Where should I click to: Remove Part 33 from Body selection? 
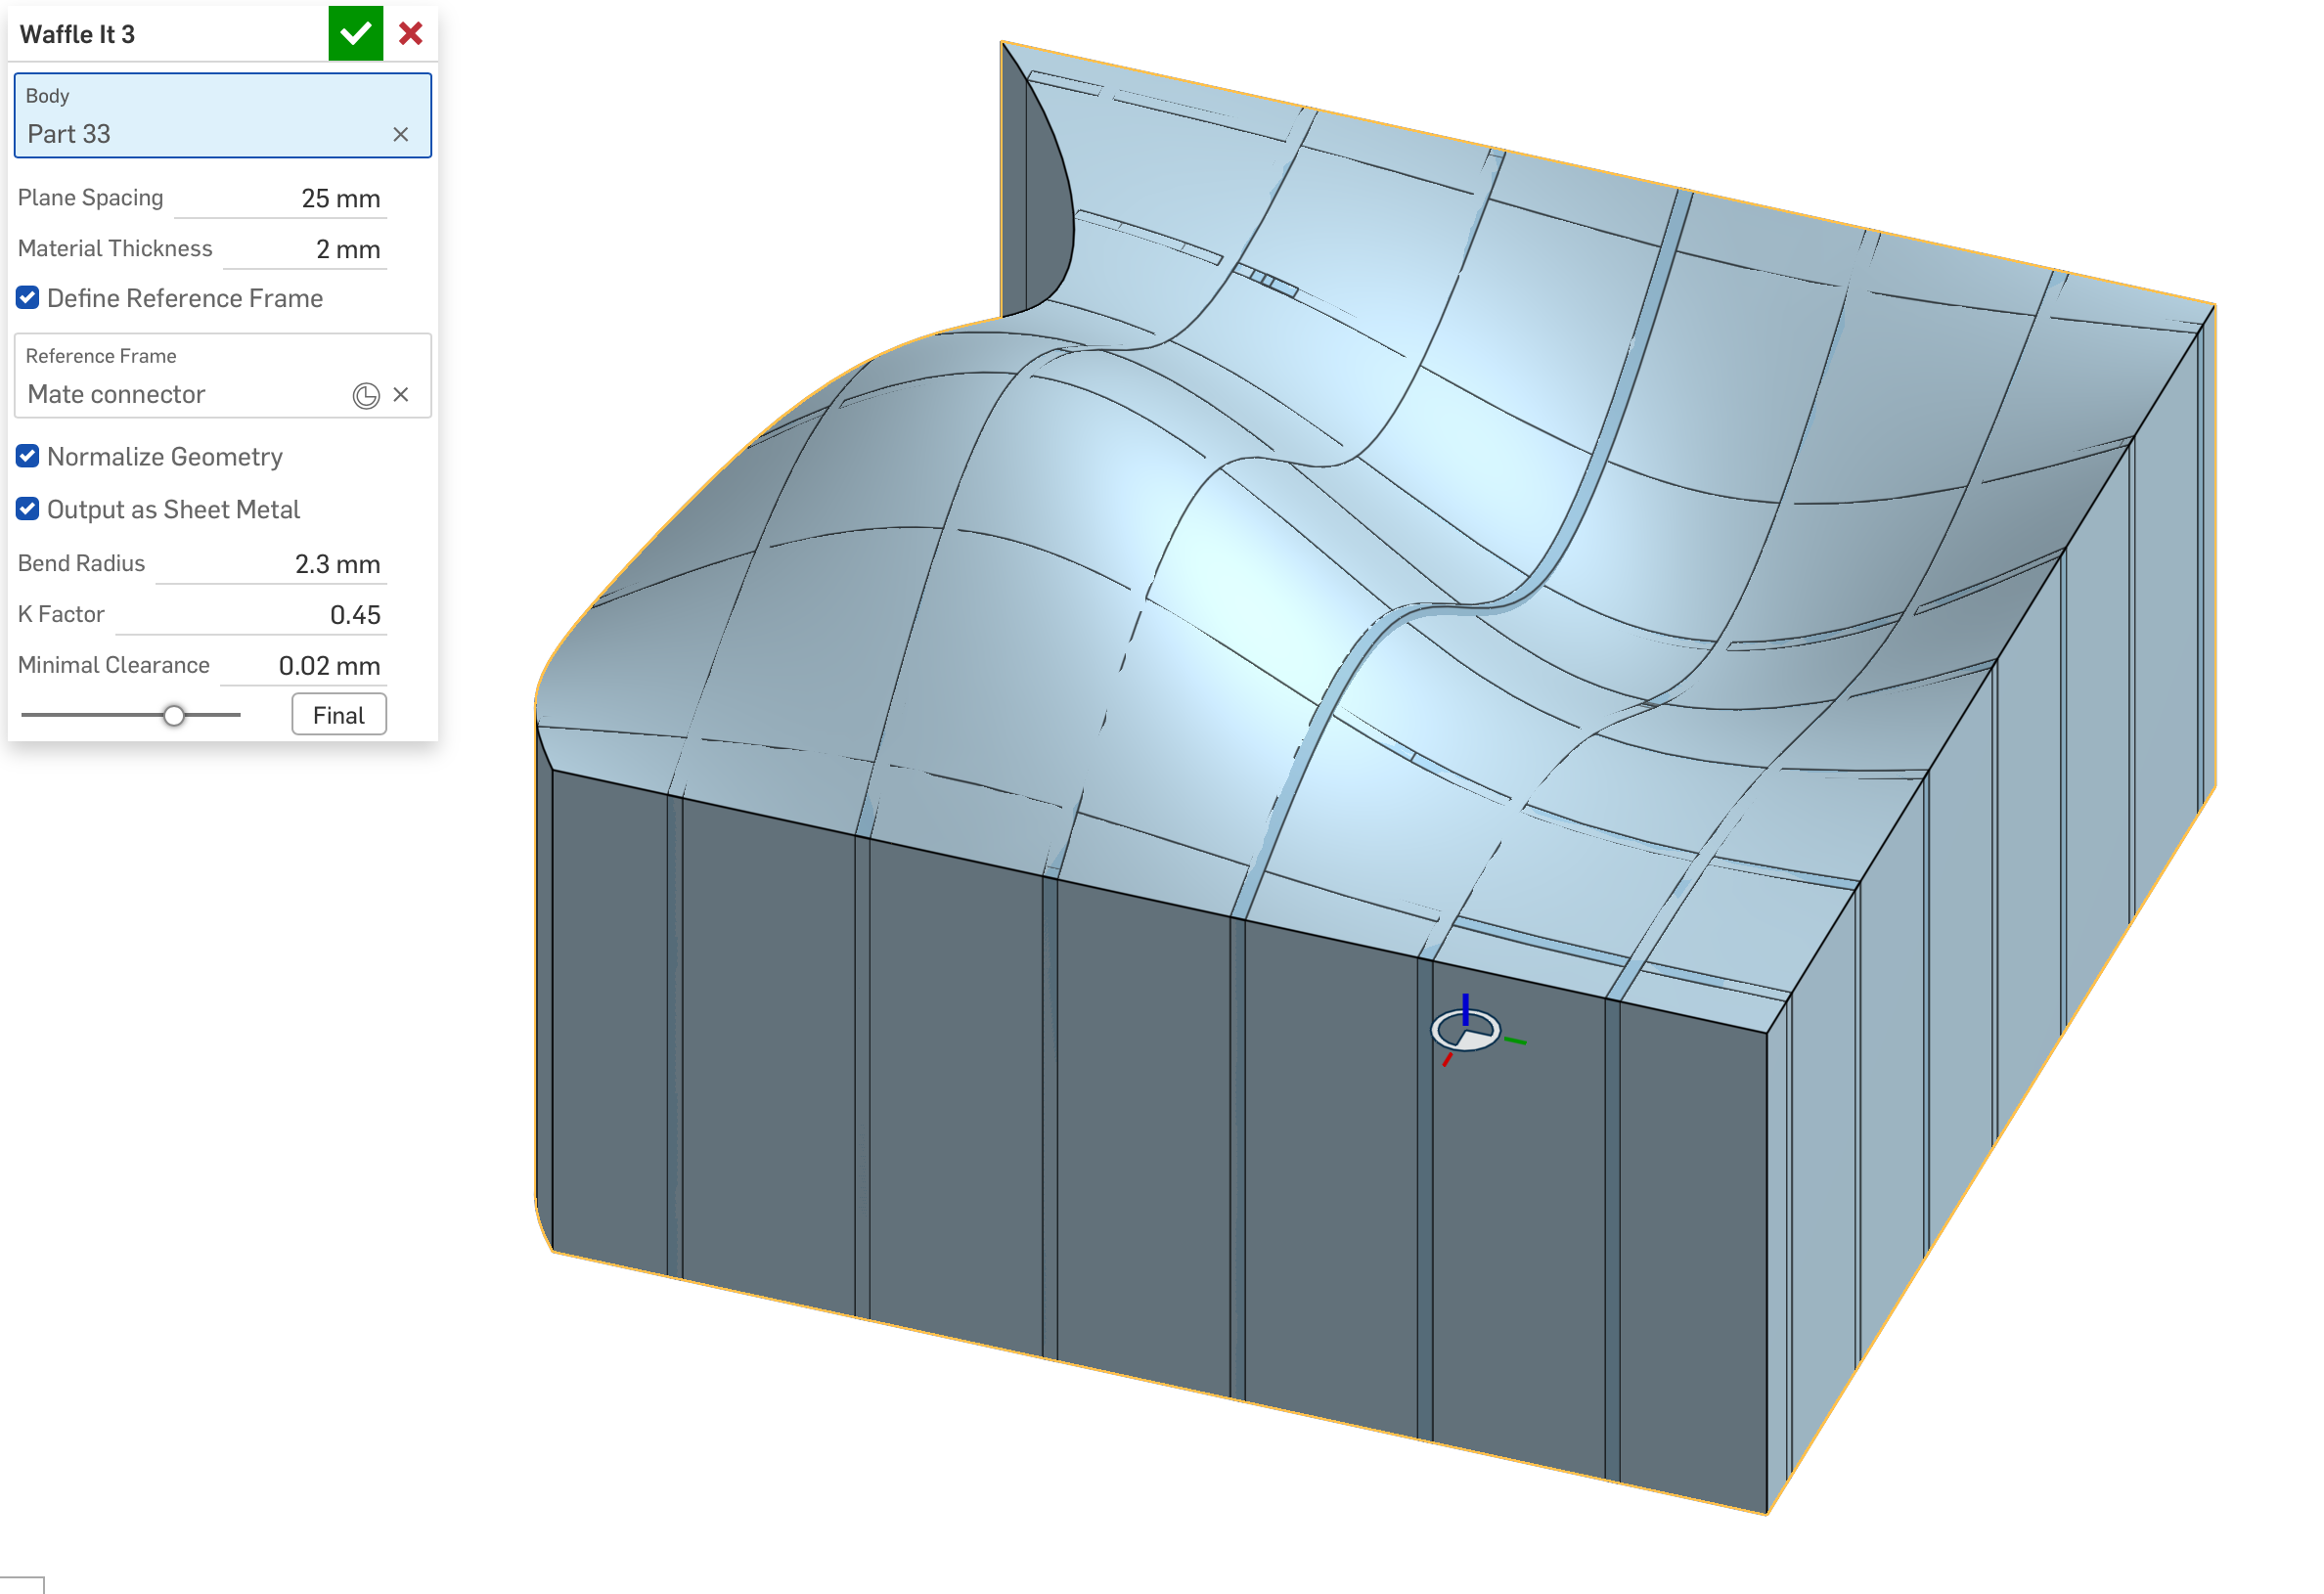tap(400, 134)
